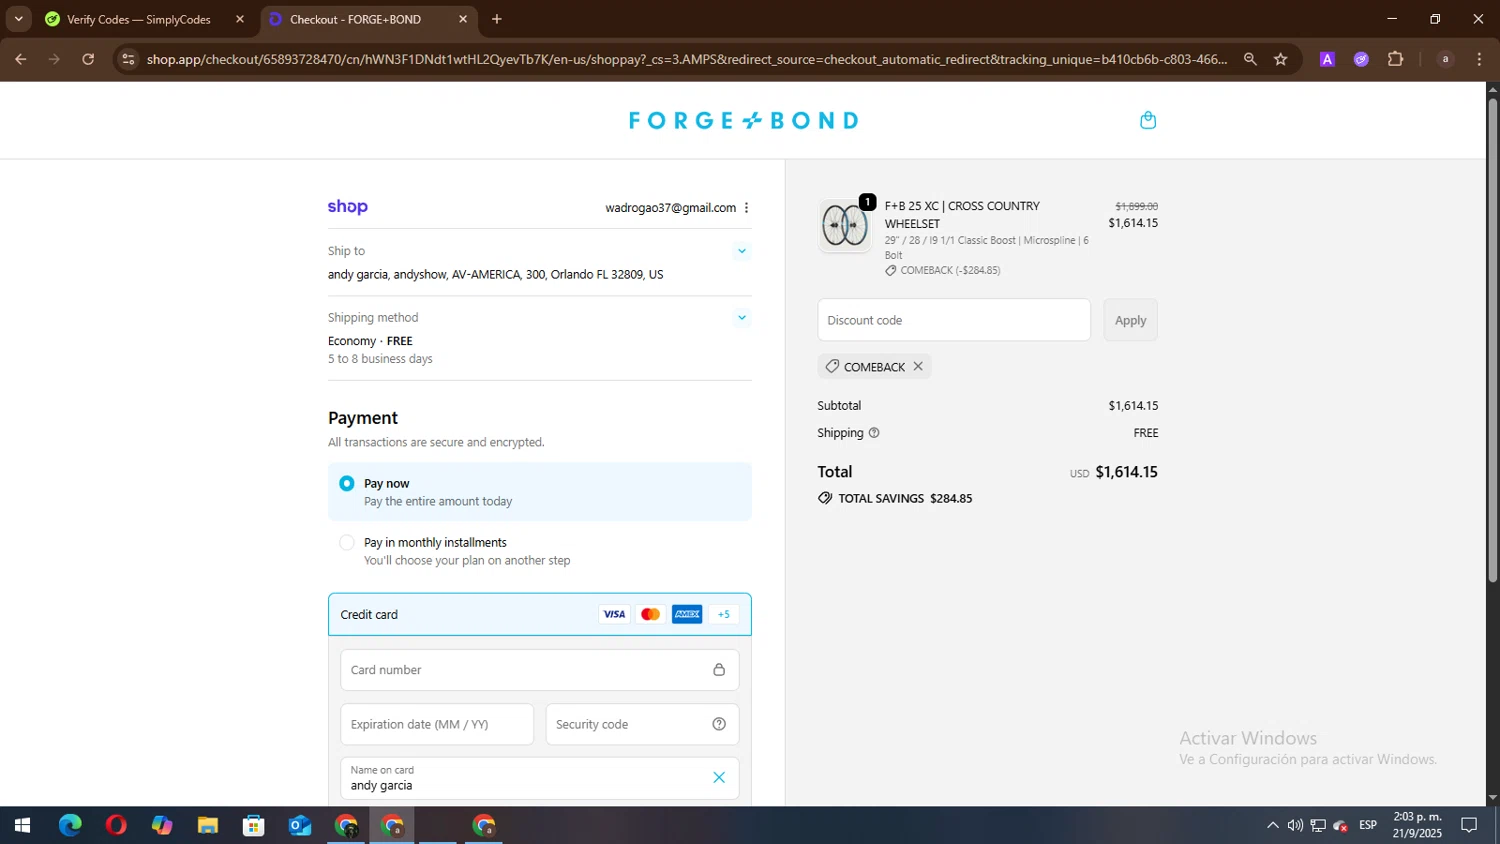Go back to previous page

pos(20,59)
